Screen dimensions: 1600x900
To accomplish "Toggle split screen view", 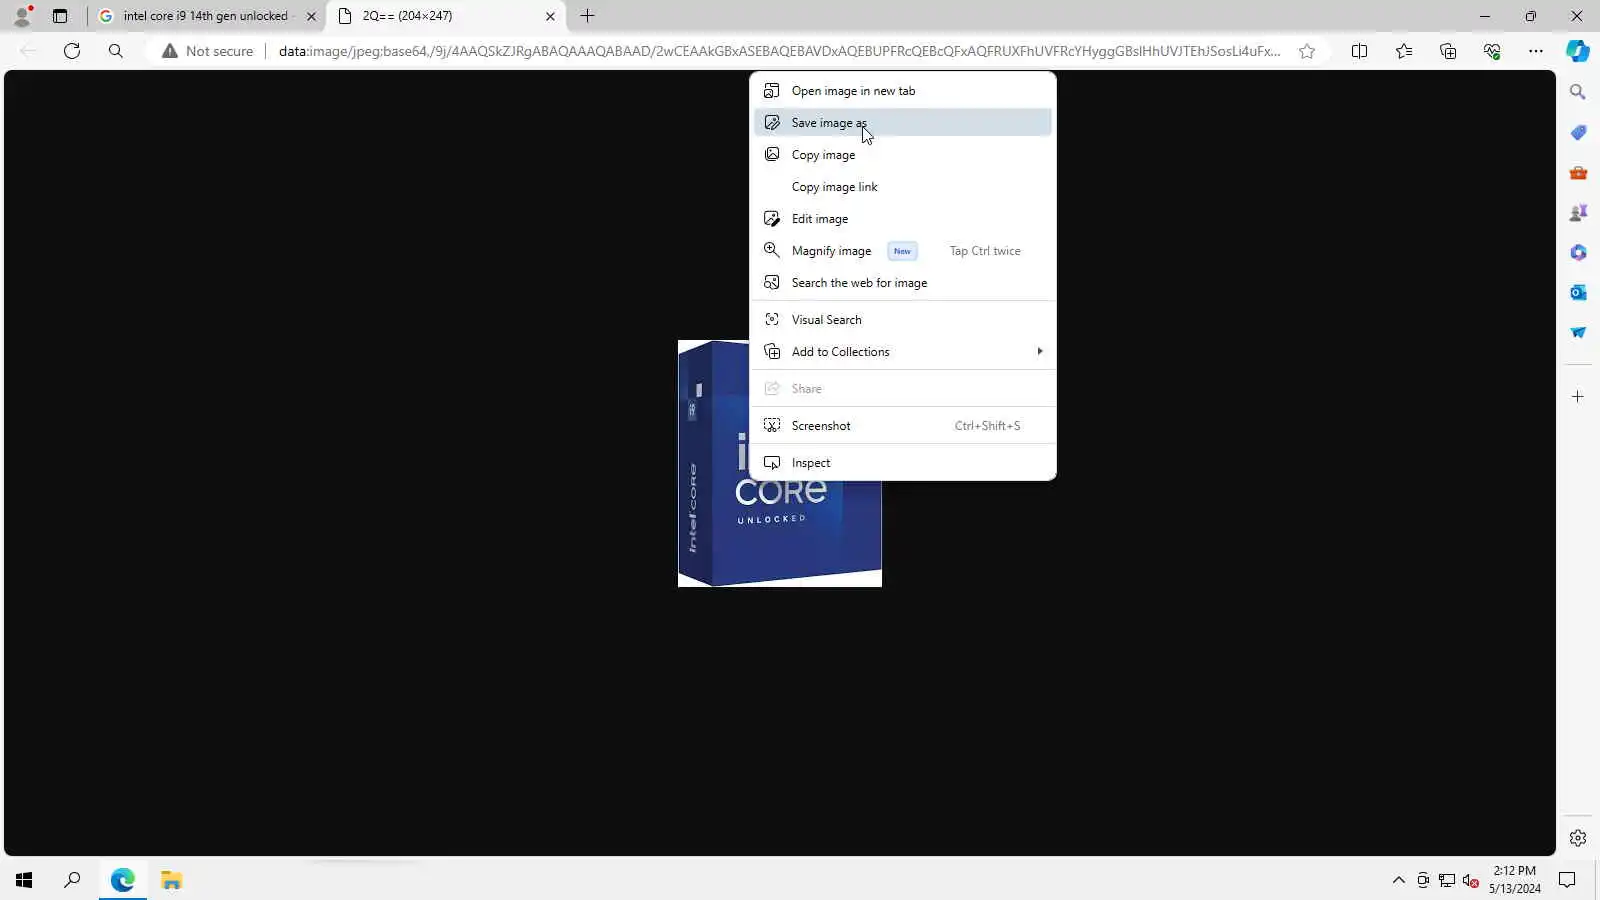I will pyautogui.click(x=1359, y=51).
